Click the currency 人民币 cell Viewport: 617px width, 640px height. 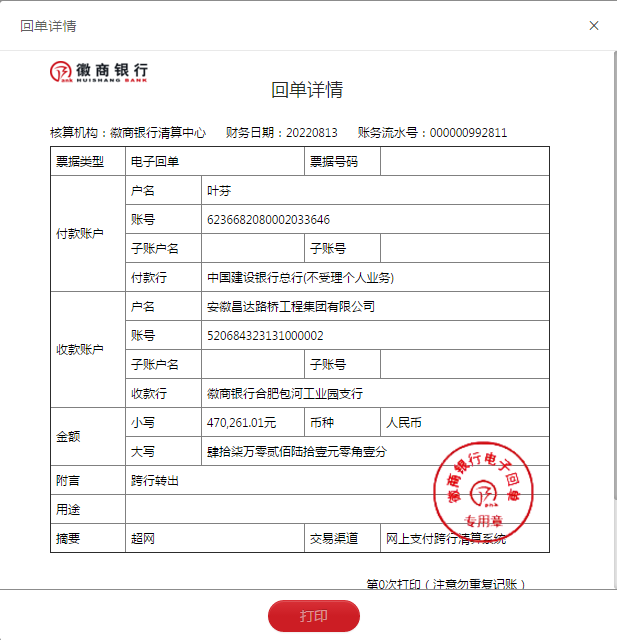(x=404, y=423)
